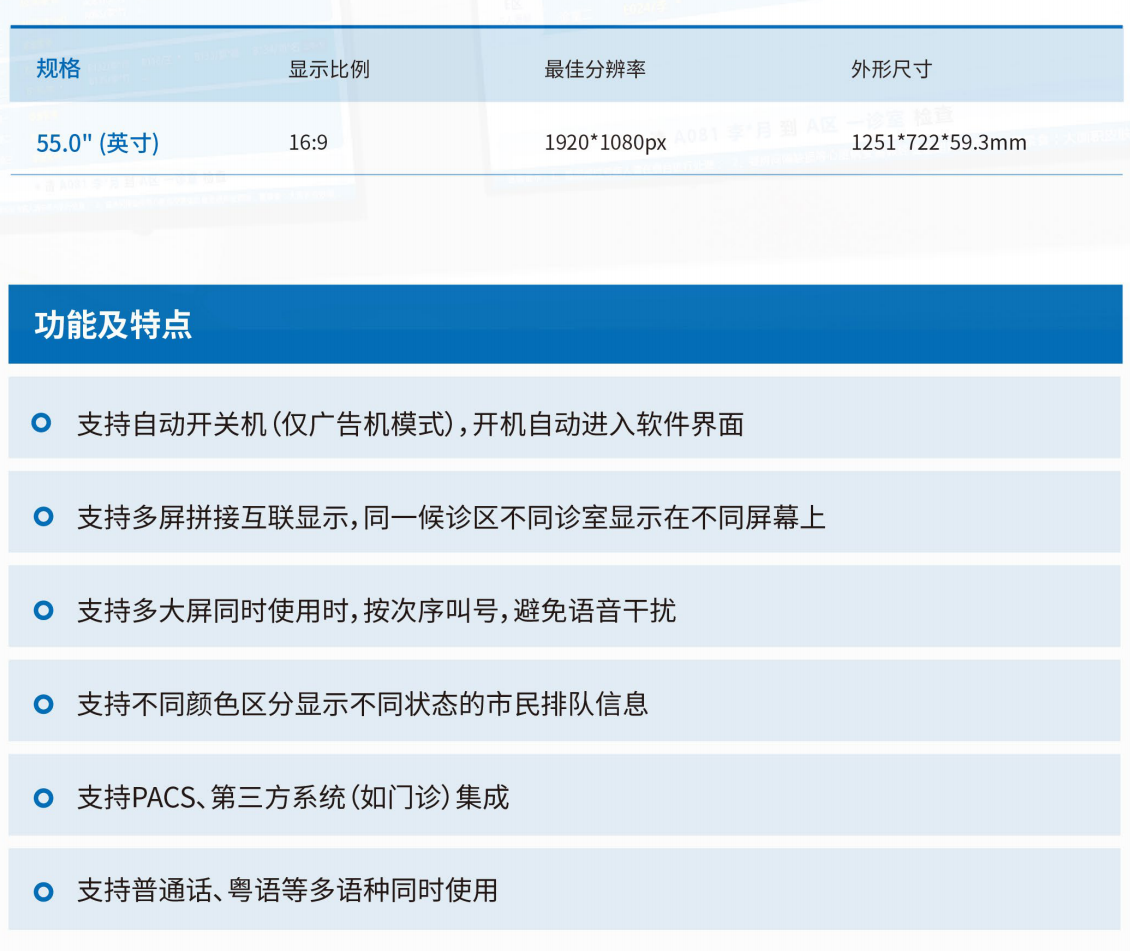Click the 规格 column header
1130x951 pixels.
[x=58, y=69]
